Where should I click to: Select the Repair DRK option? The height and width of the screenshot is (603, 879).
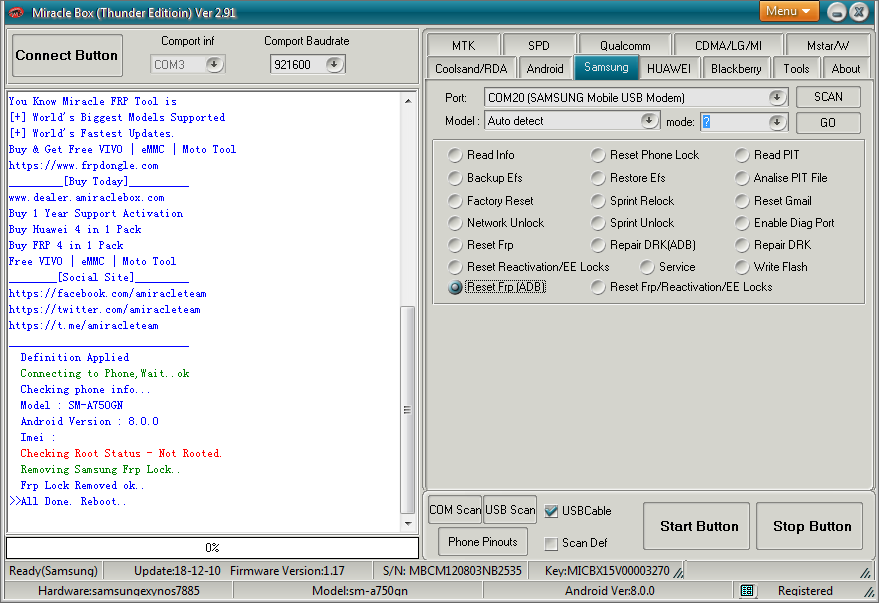point(742,245)
